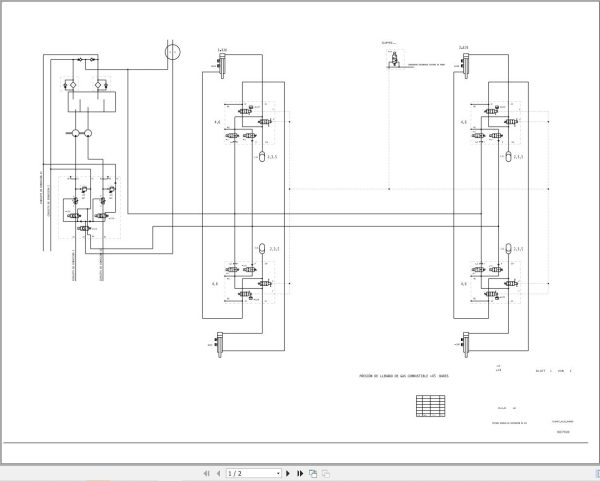The height and width of the screenshot is (481, 600).
Task: Click the greyed-out next view icon
Action: coord(326,473)
